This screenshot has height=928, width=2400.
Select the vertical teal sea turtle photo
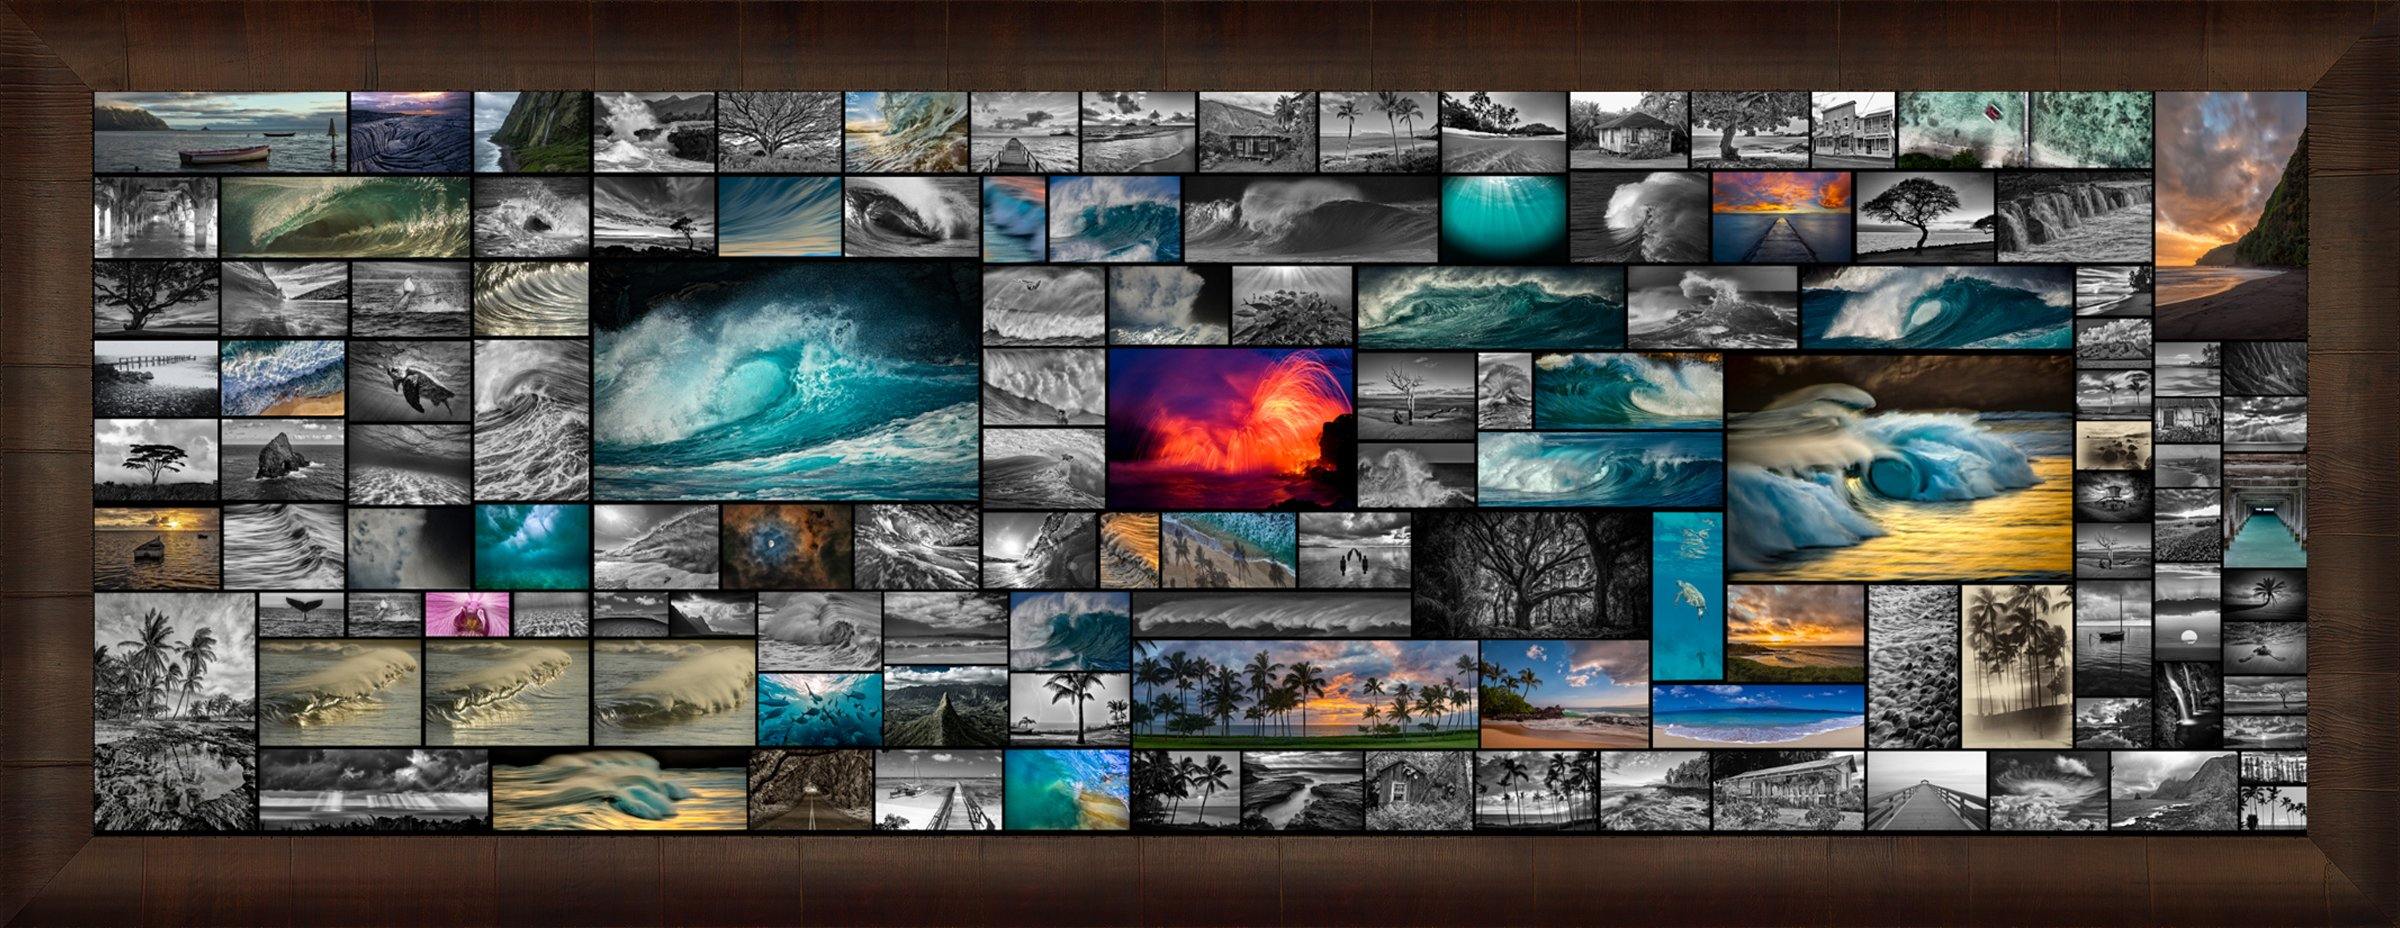pyautogui.click(x=1687, y=596)
